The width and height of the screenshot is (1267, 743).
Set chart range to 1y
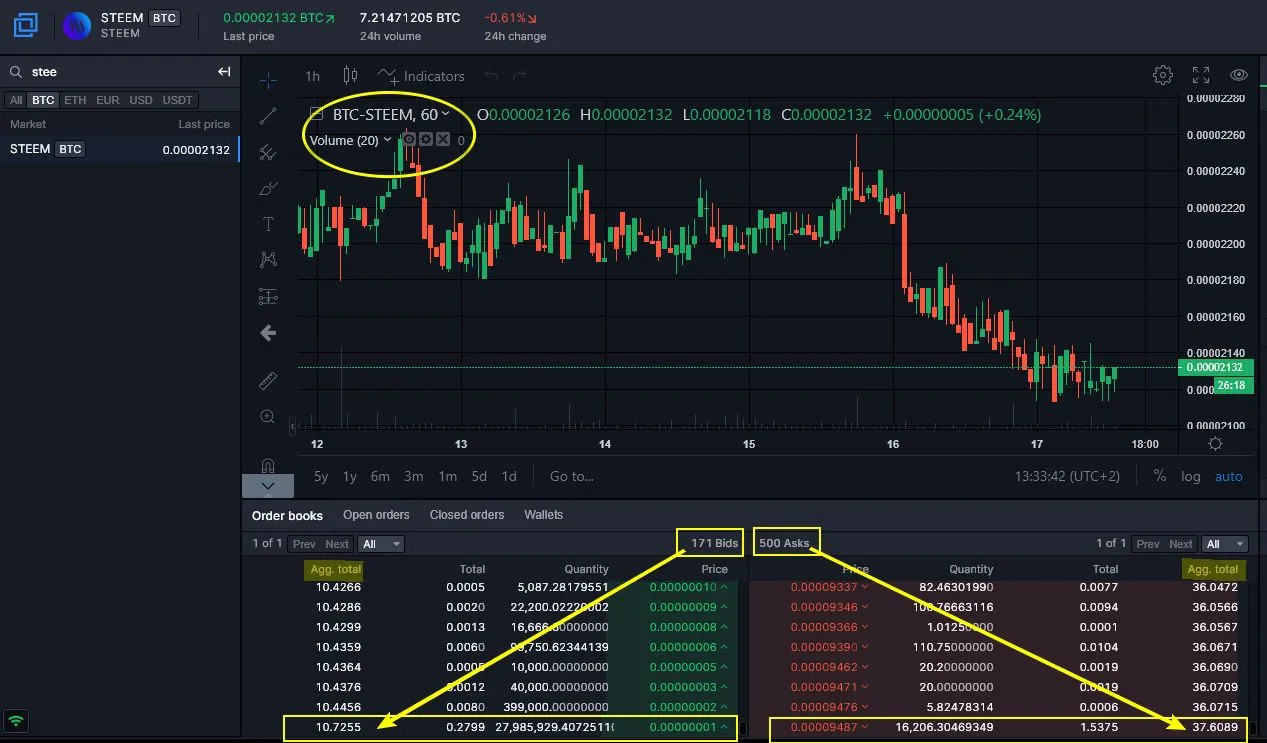point(350,476)
